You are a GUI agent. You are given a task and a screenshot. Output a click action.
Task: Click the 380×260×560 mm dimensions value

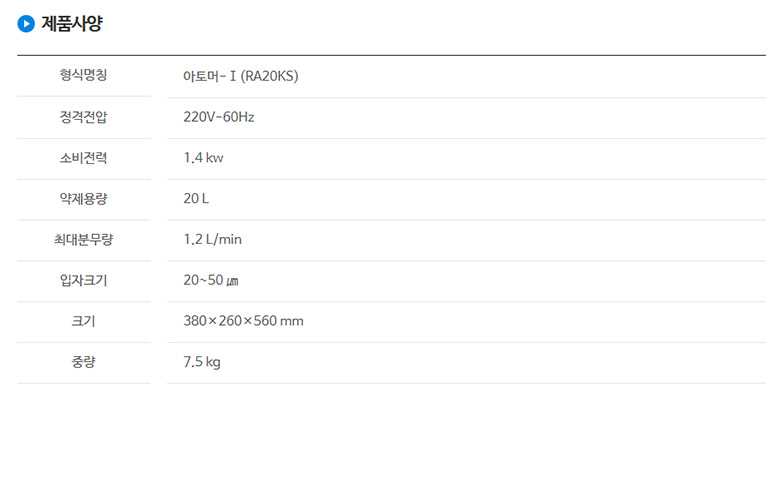243,321
